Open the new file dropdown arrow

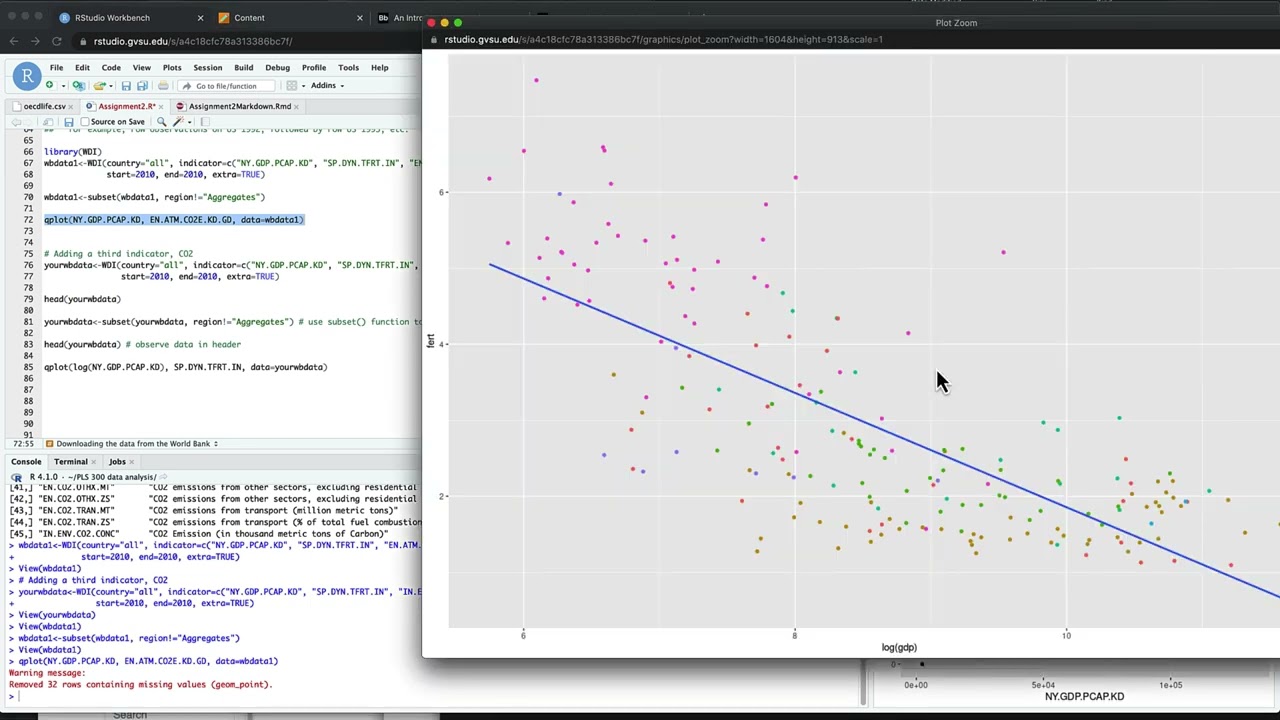pyautogui.click(x=63, y=86)
